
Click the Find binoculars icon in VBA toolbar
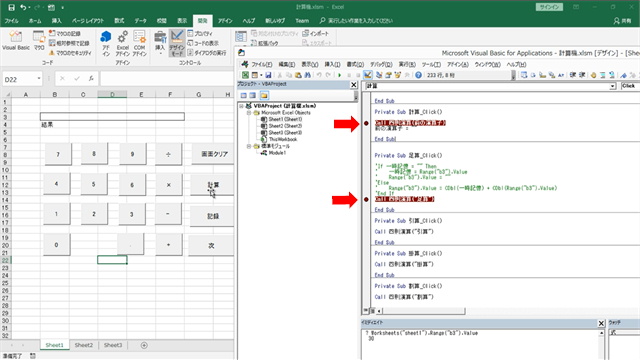coord(307,75)
